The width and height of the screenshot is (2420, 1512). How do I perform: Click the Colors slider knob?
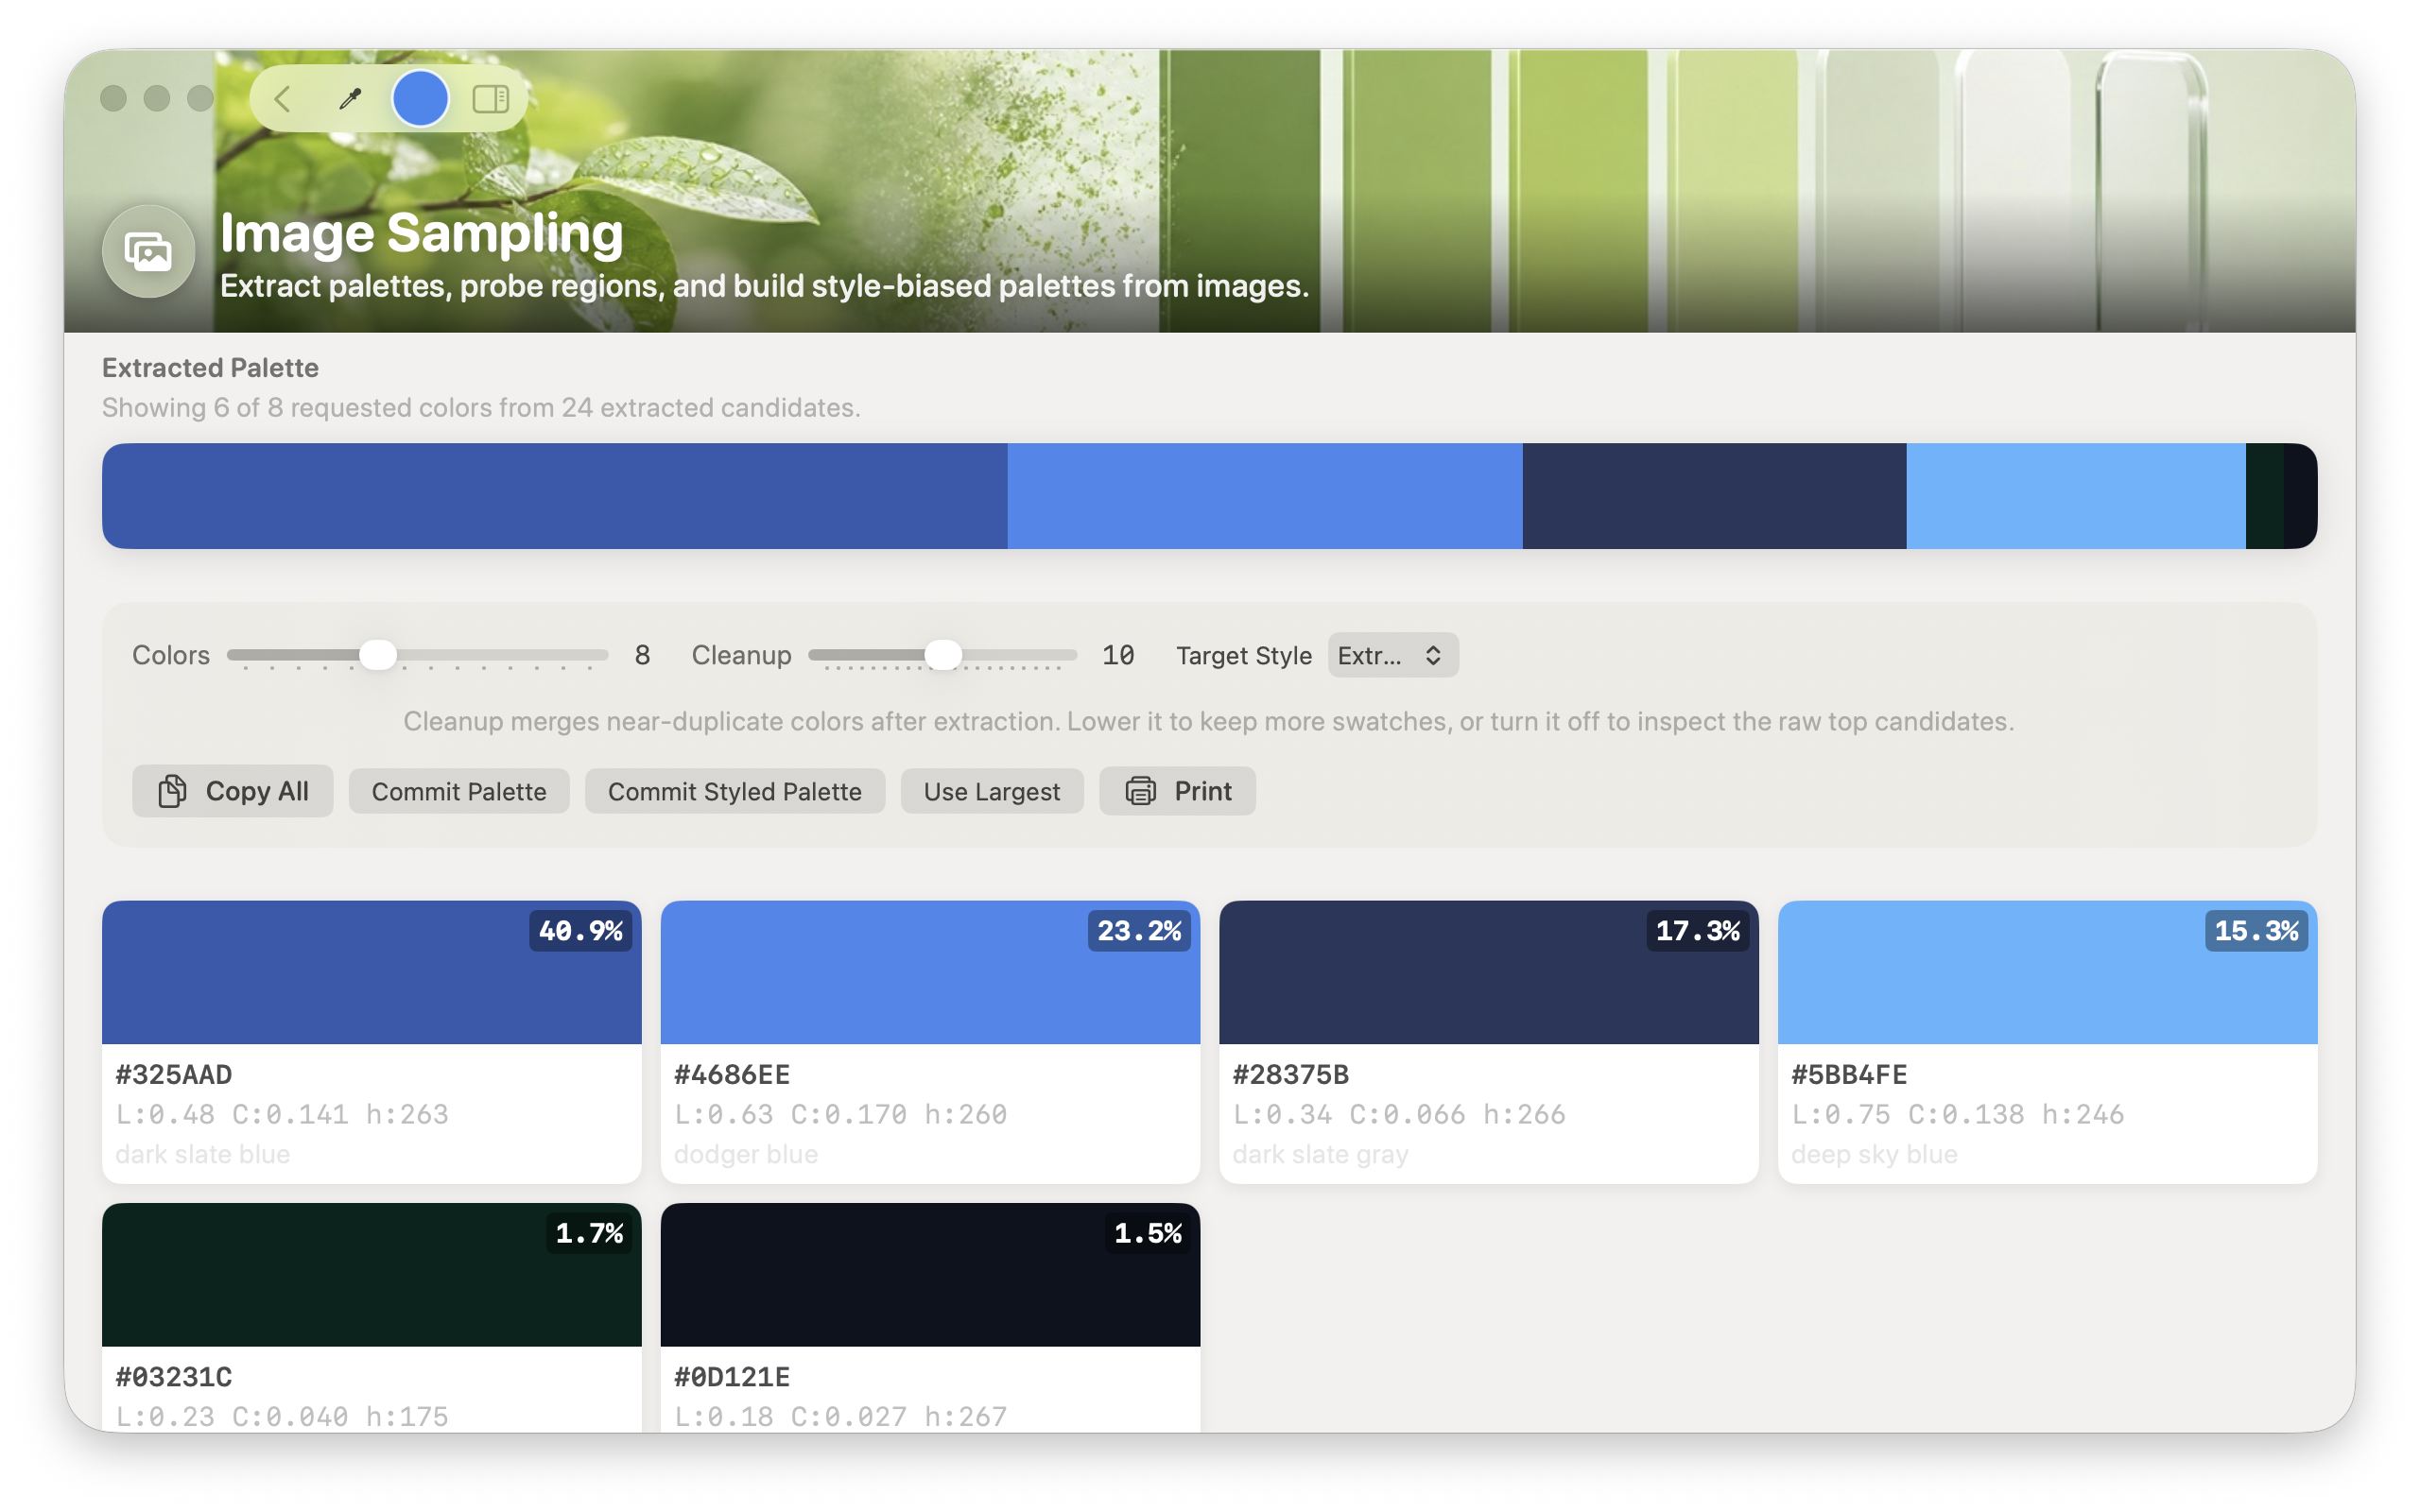(378, 655)
